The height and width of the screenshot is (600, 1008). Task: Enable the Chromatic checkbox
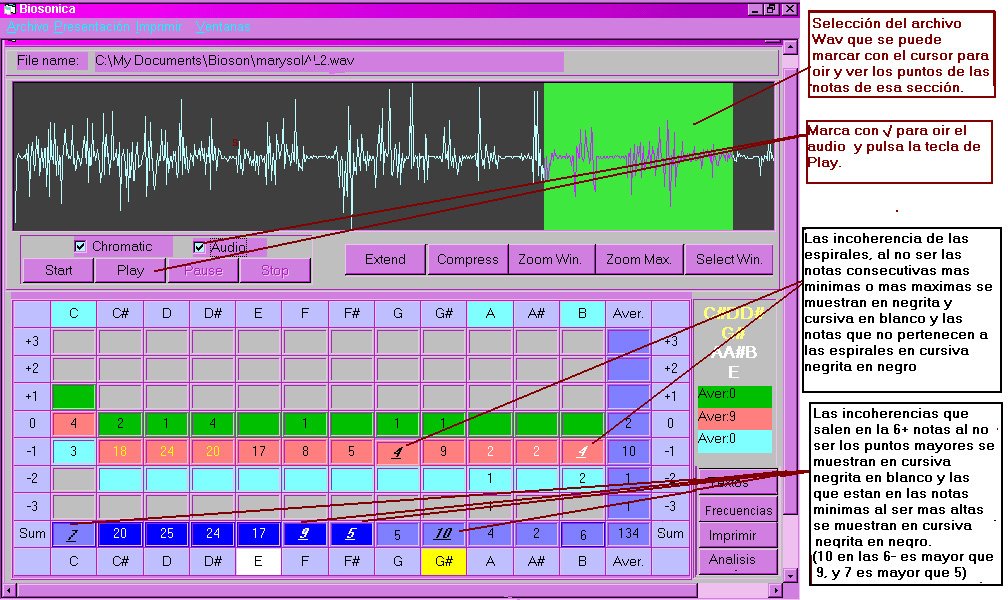click(x=81, y=247)
